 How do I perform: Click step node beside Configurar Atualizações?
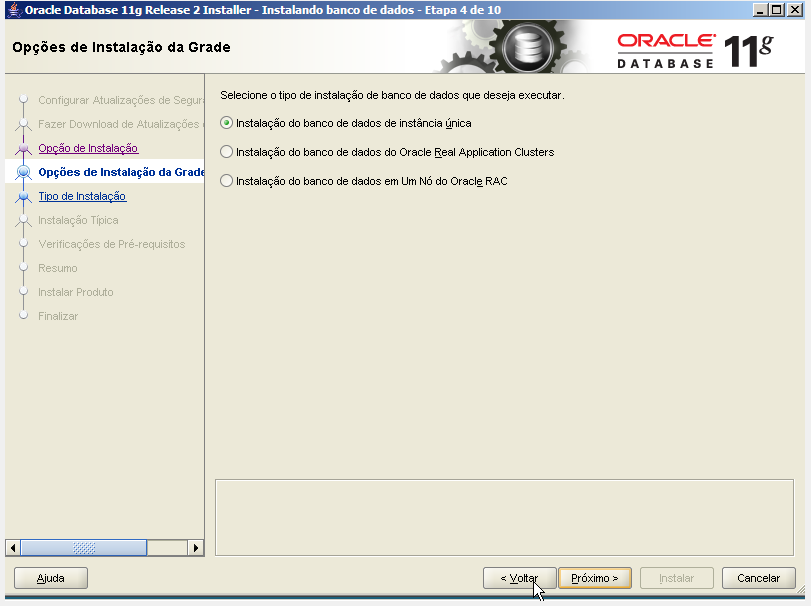23,98
